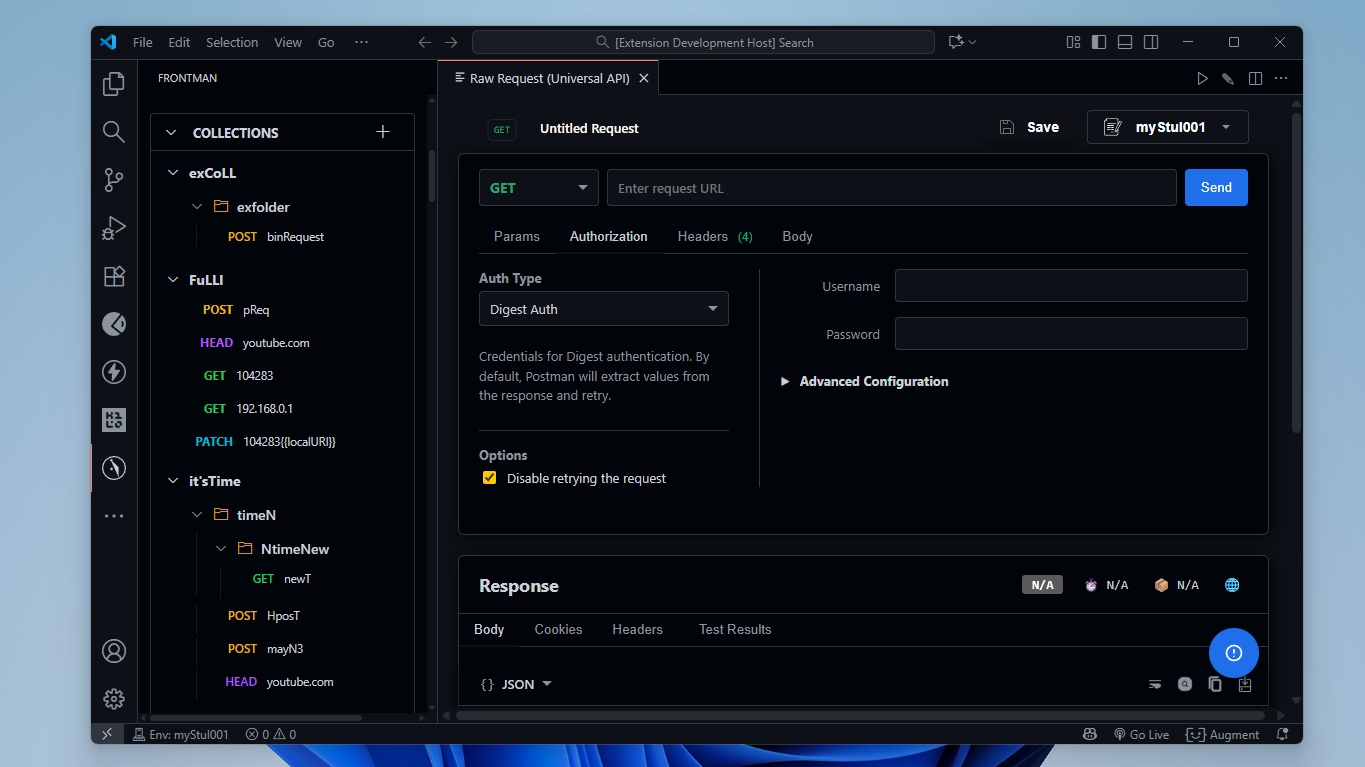Image resolution: width=1365 pixels, height=767 pixels.
Task: Toggle the Primary Side Bar visibility
Action: coord(1099,42)
